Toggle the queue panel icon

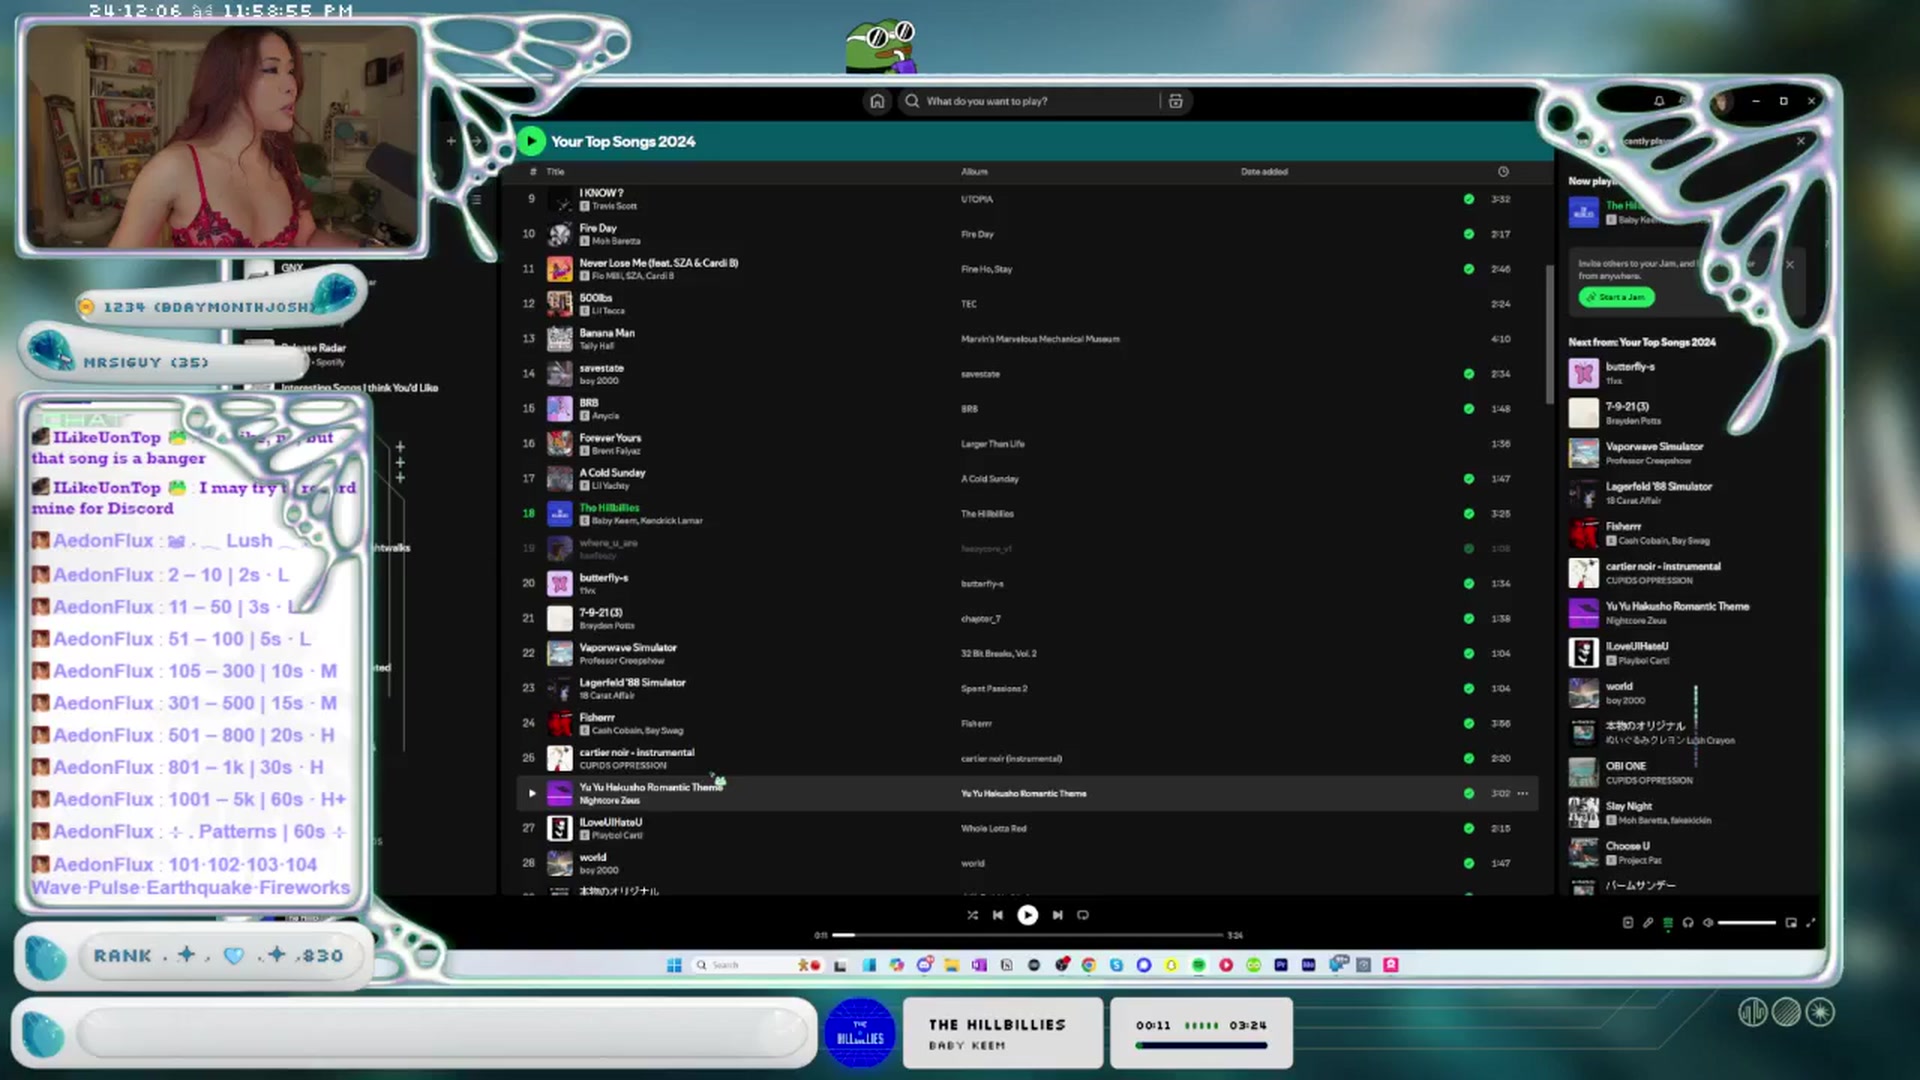[1668, 923]
